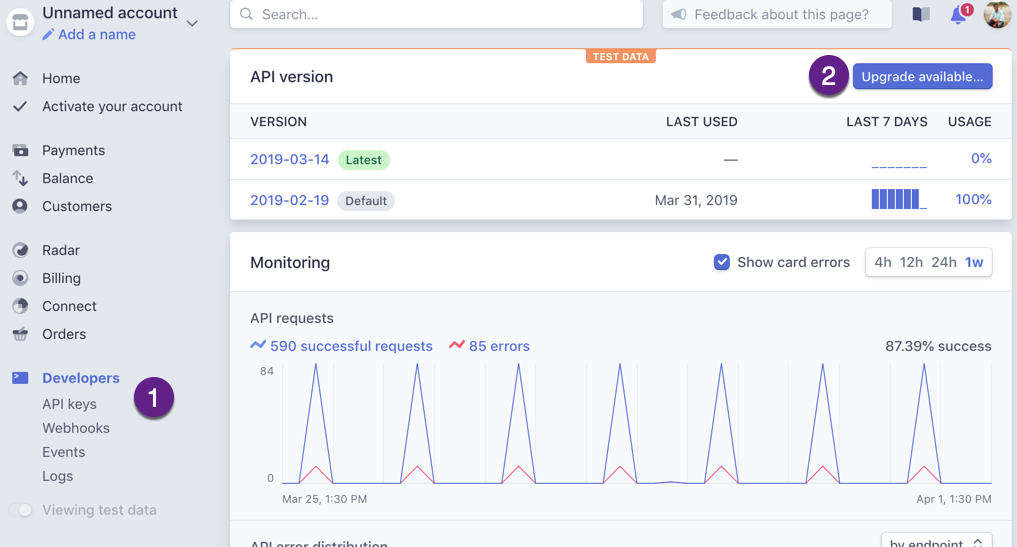1017x547 pixels.
Task: Click the VERSION column header
Action: click(x=278, y=122)
